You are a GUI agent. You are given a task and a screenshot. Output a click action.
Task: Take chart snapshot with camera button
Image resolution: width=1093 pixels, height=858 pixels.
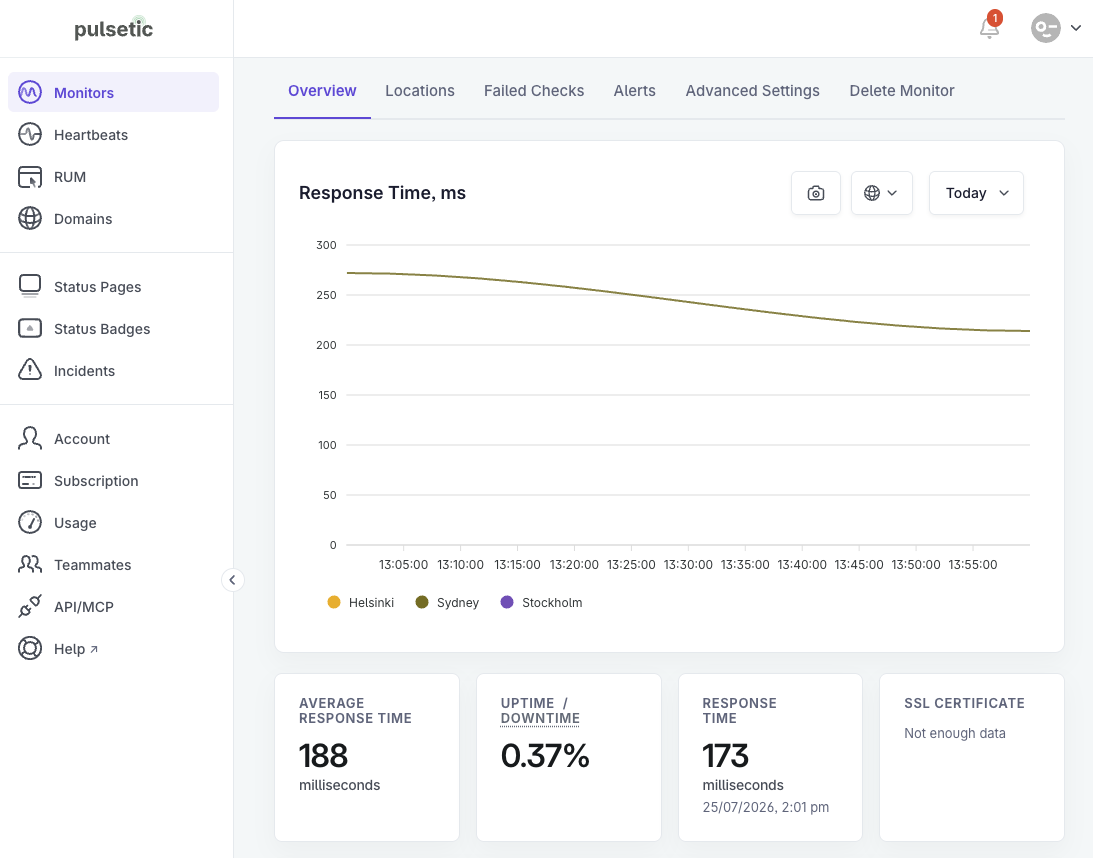[x=816, y=193]
